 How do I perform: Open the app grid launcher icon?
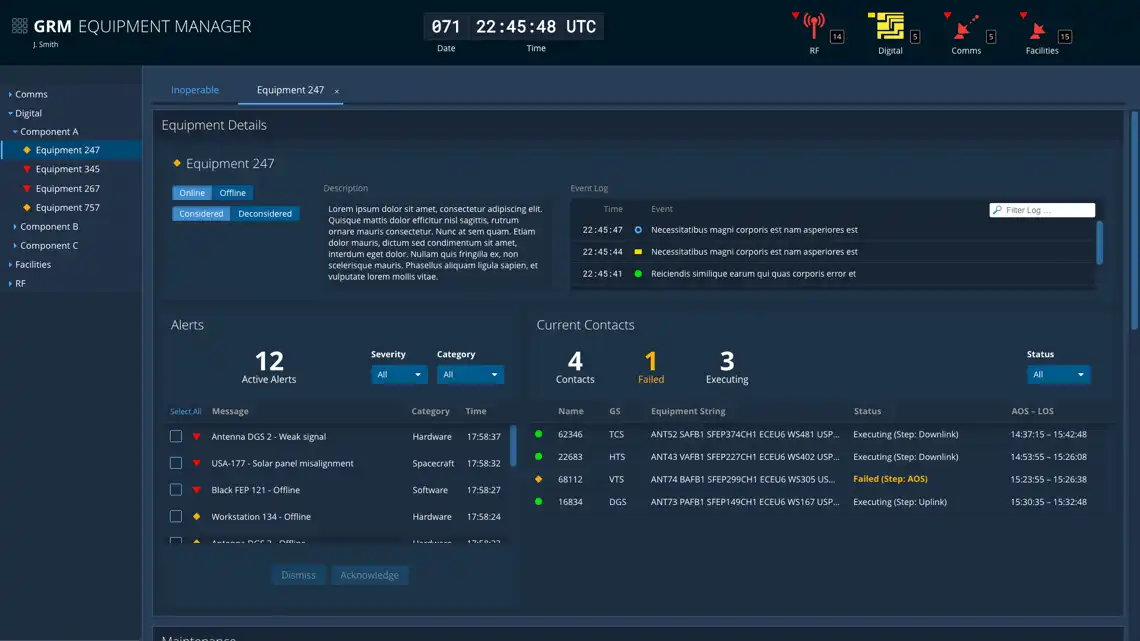(x=20, y=26)
